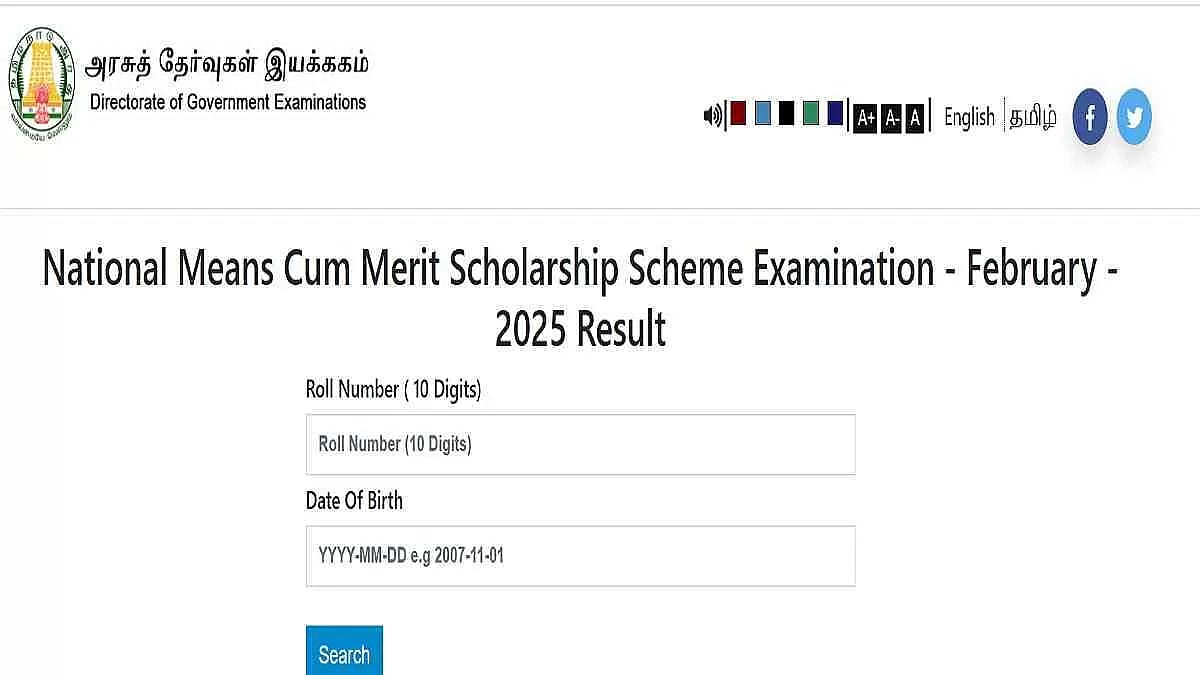
Task: Click inside the Date Of Birth field
Action: tap(580, 556)
